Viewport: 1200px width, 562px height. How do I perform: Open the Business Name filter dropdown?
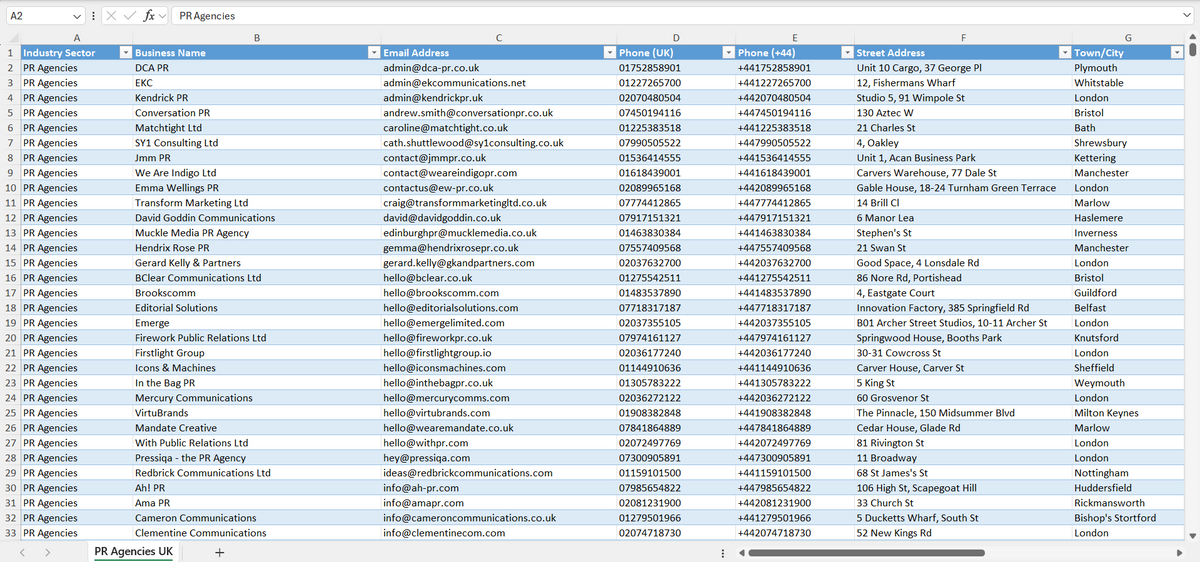point(374,52)
